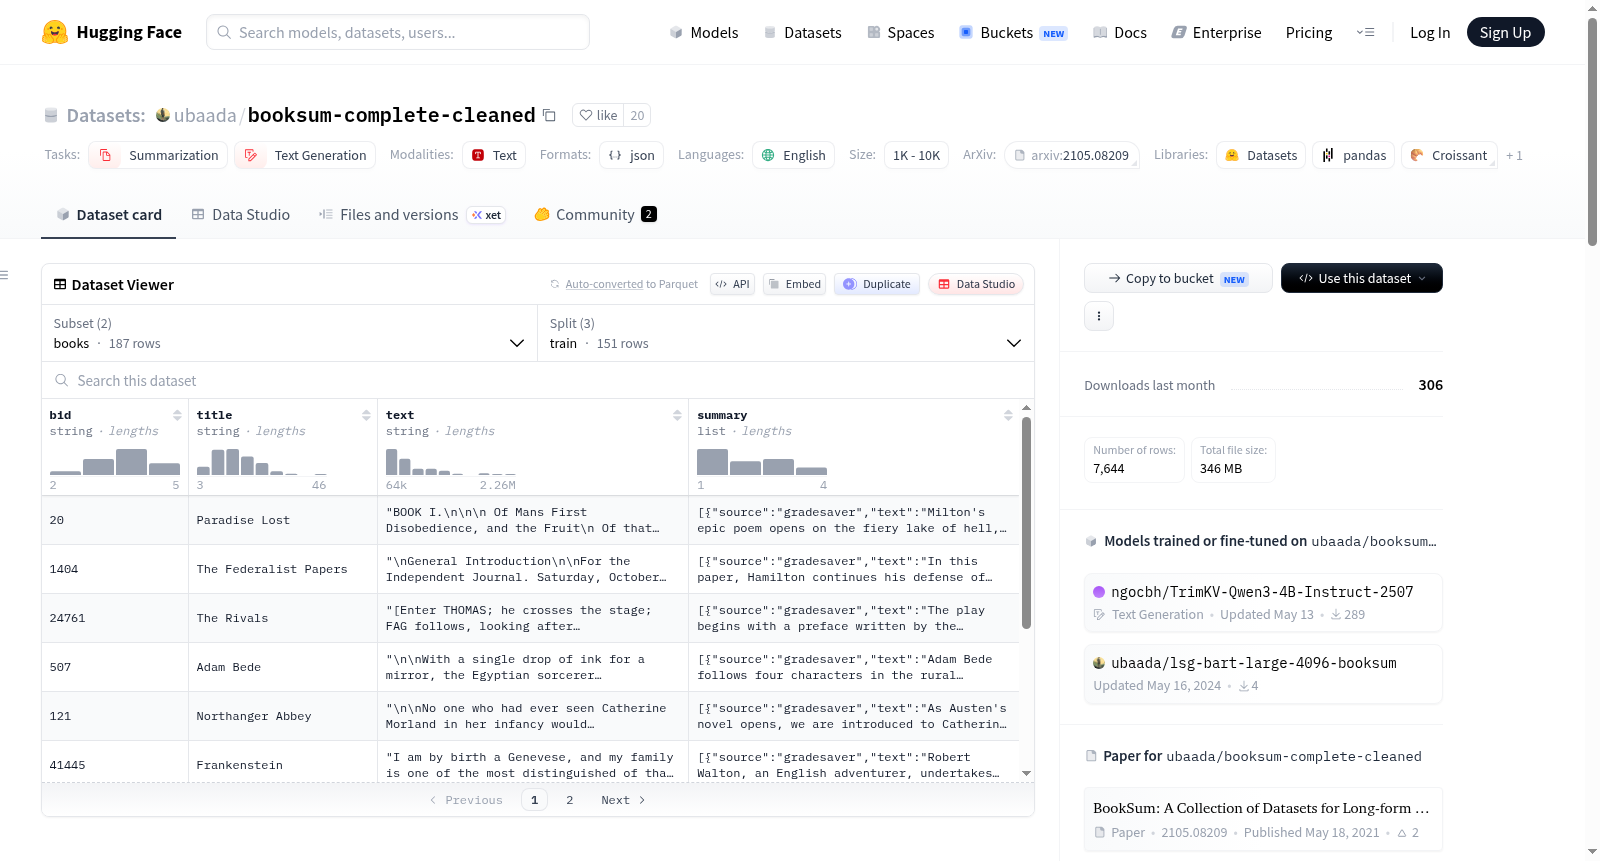Click the Log In link
This screenshot has width=1600, height=861.
[1429, 32]
